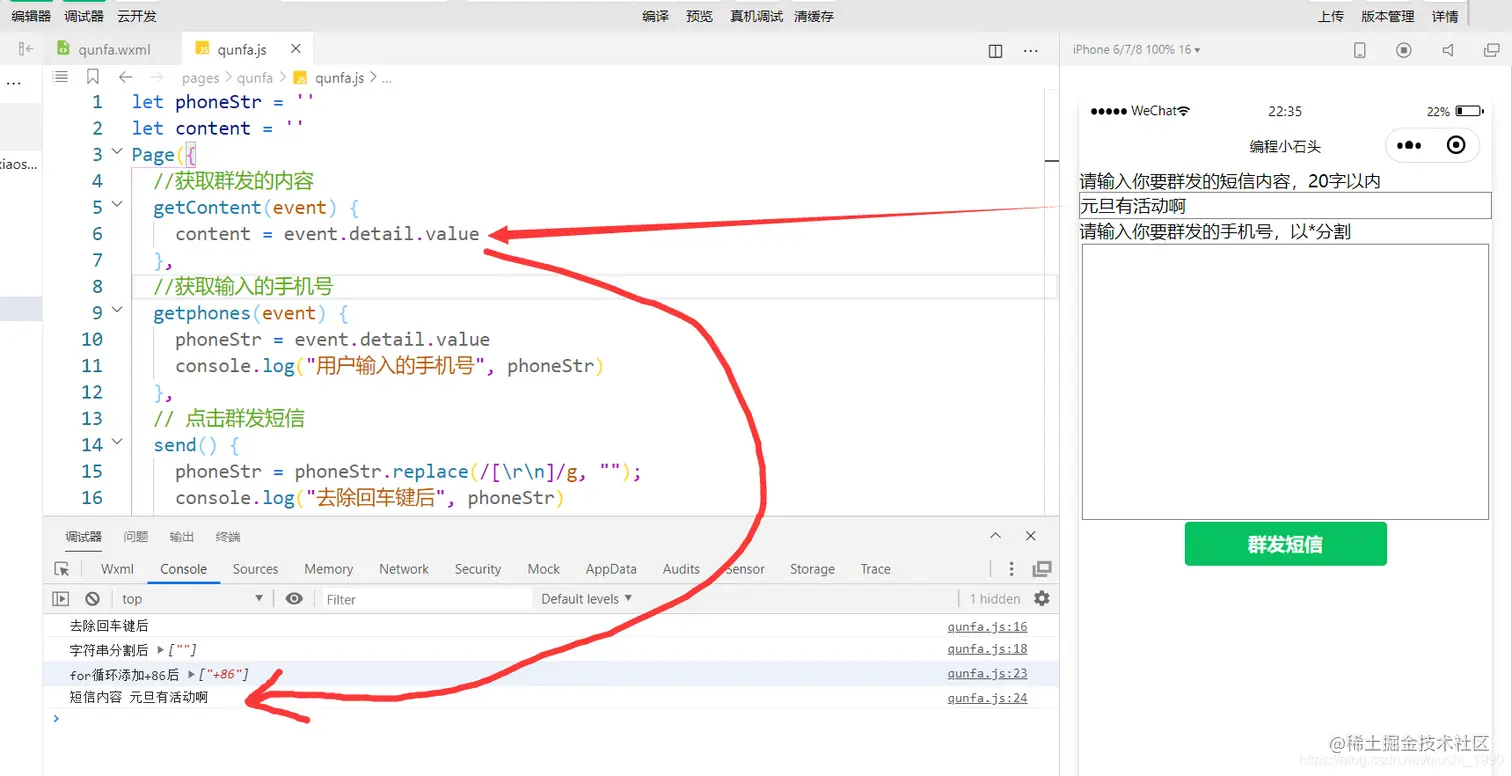
Task: Open the 终端 terminal tab
Action: pos(228,537)
